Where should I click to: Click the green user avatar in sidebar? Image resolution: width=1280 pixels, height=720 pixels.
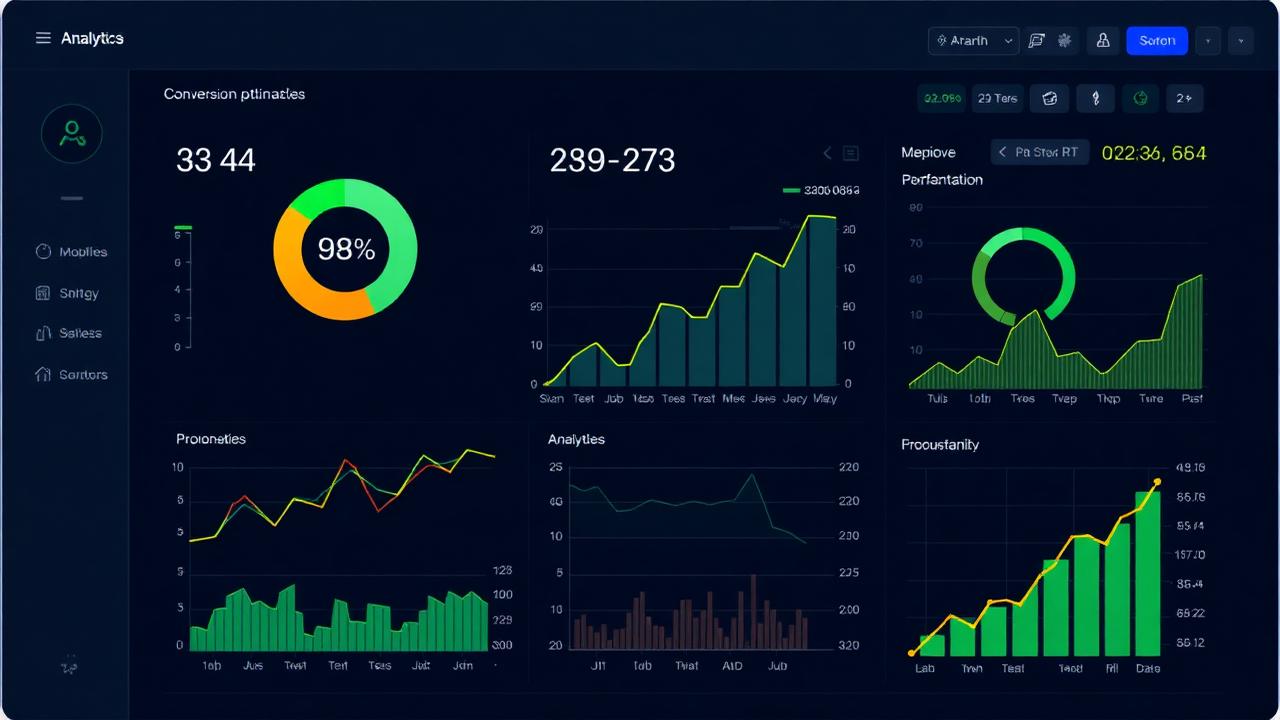[71, 133]
